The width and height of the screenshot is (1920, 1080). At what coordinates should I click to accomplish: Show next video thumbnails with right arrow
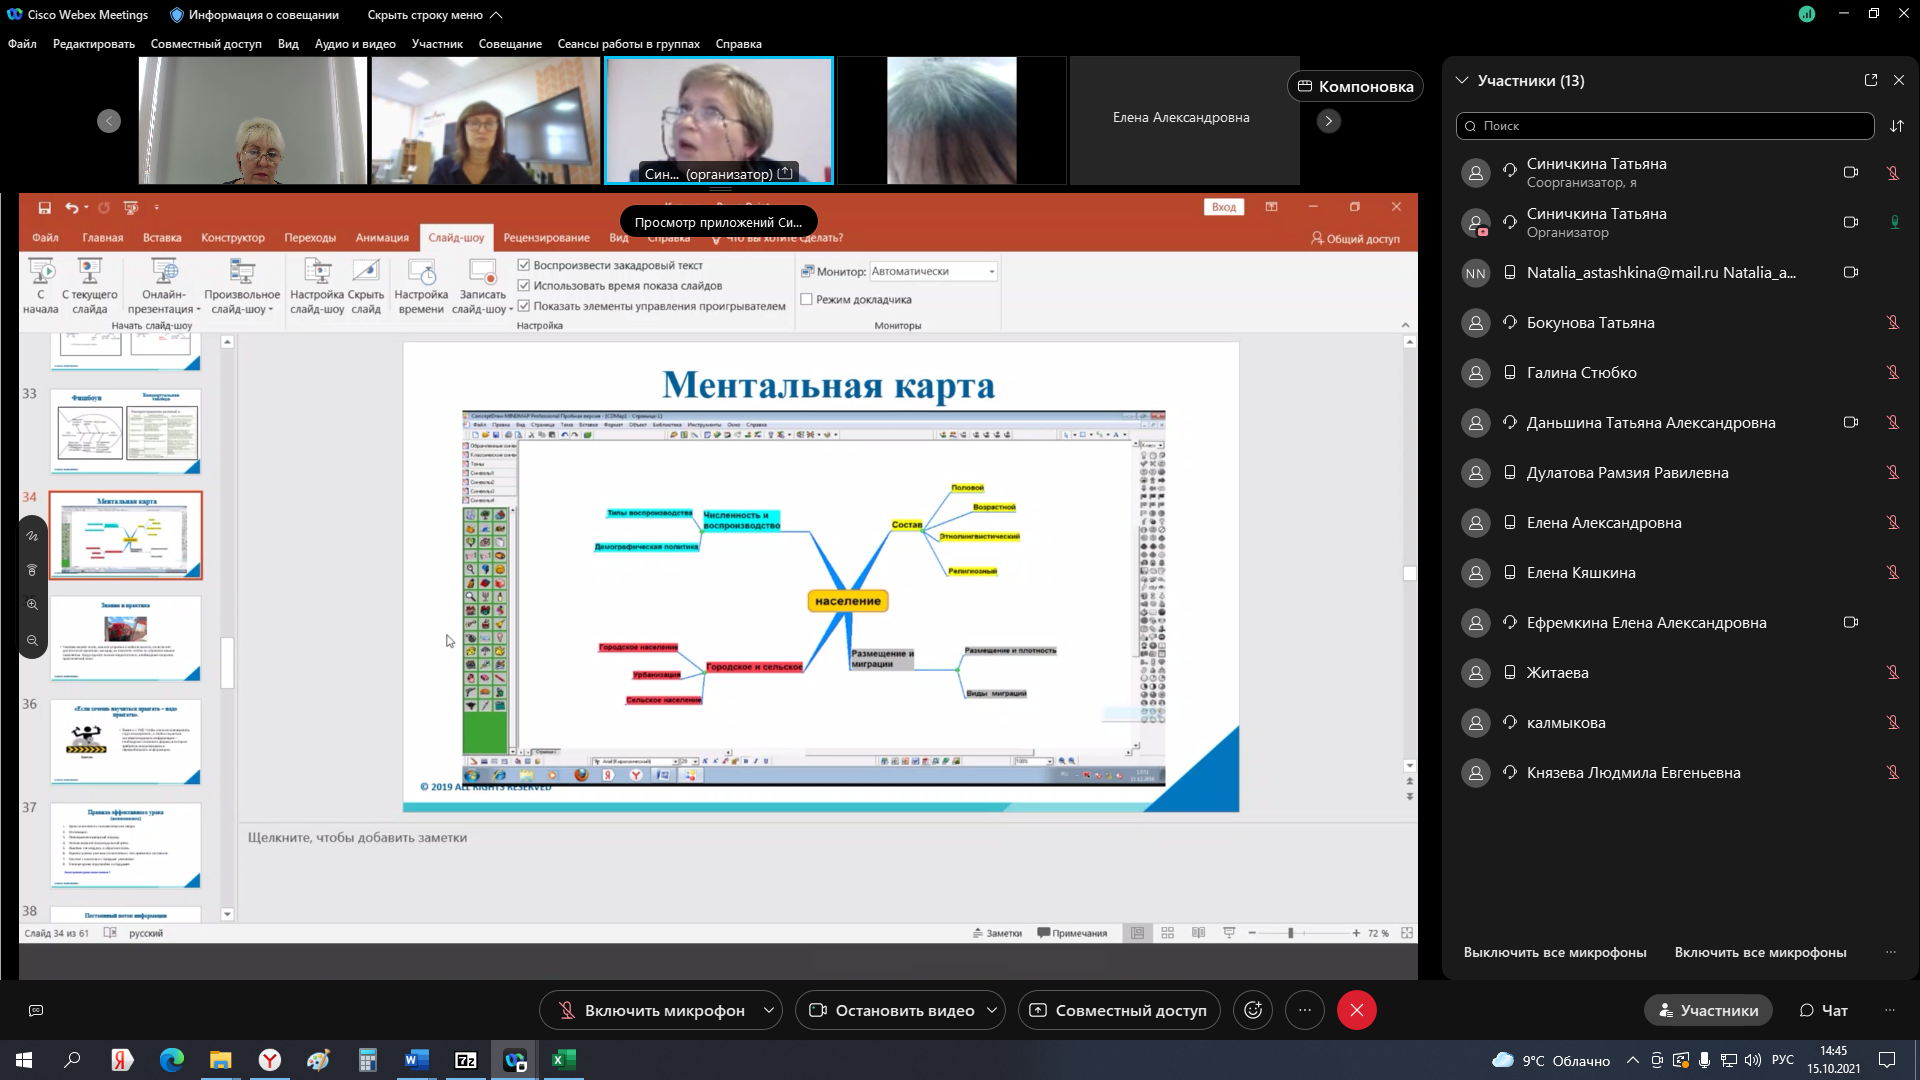(1329, 121)
